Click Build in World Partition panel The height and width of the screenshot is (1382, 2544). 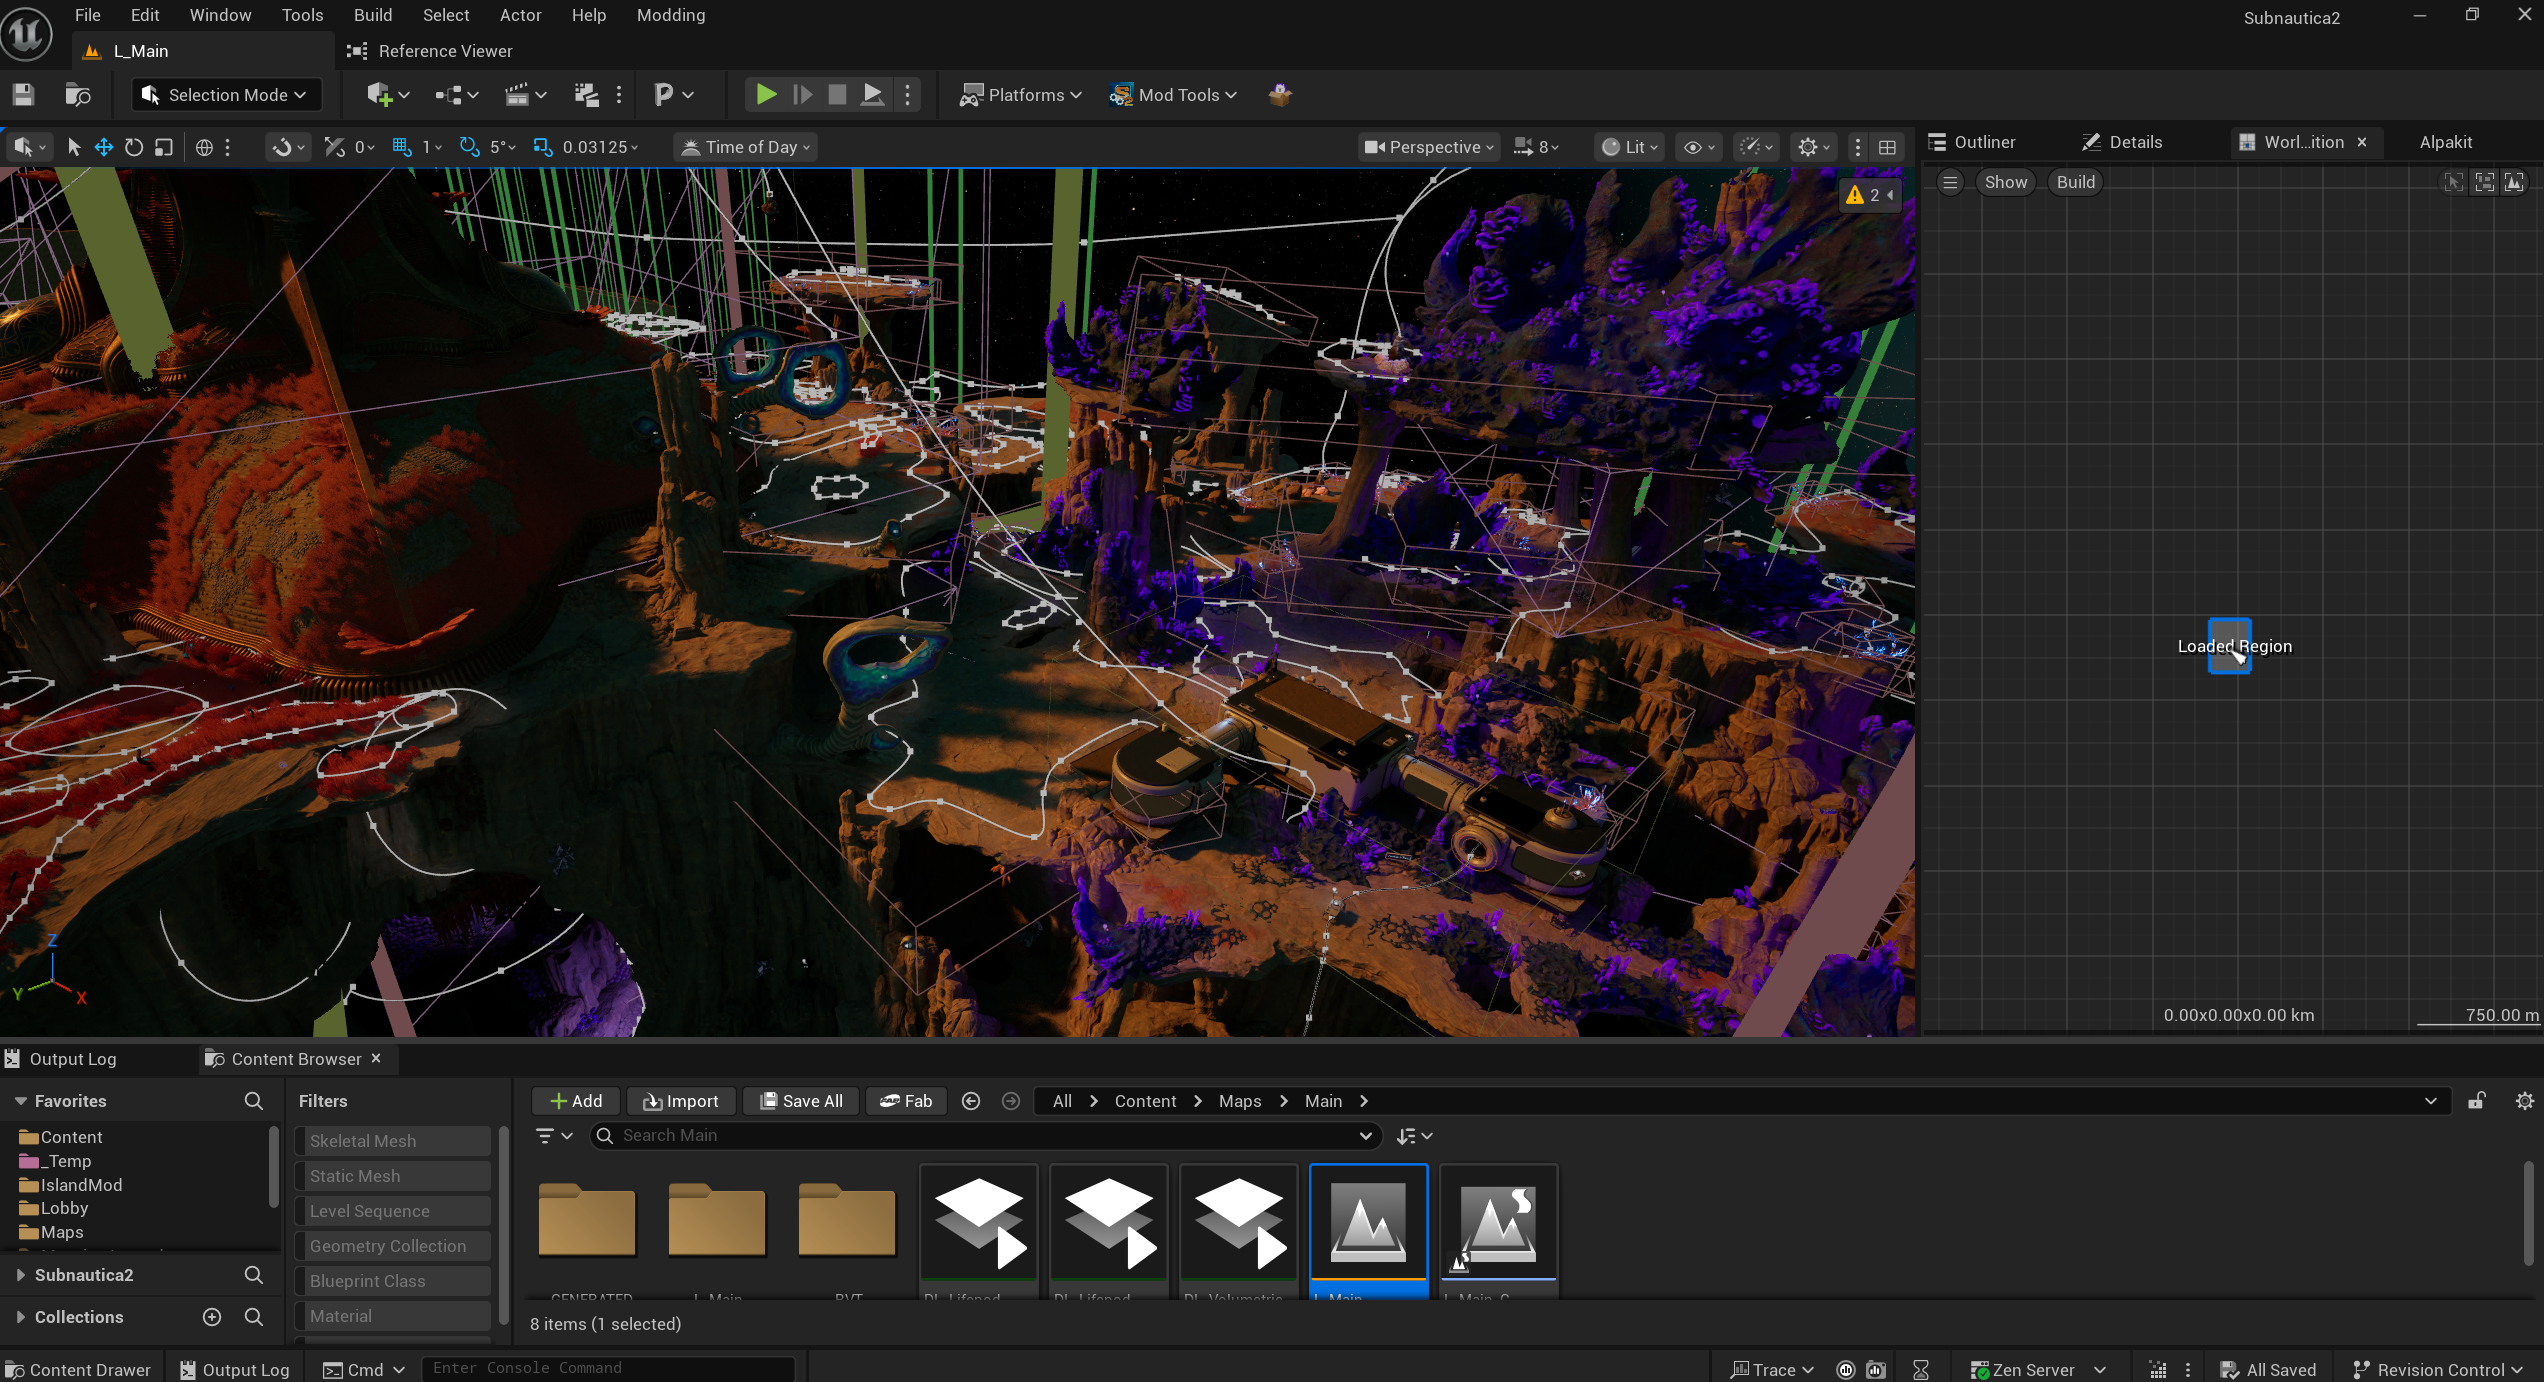click(x=2076, y=182)
